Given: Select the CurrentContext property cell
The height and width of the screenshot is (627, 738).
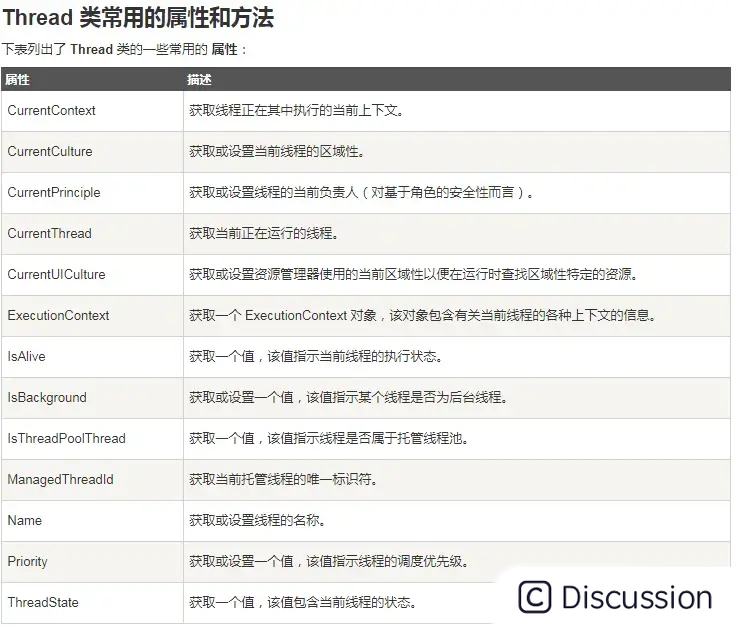Looking at the screenshot, I should point(92,111).
